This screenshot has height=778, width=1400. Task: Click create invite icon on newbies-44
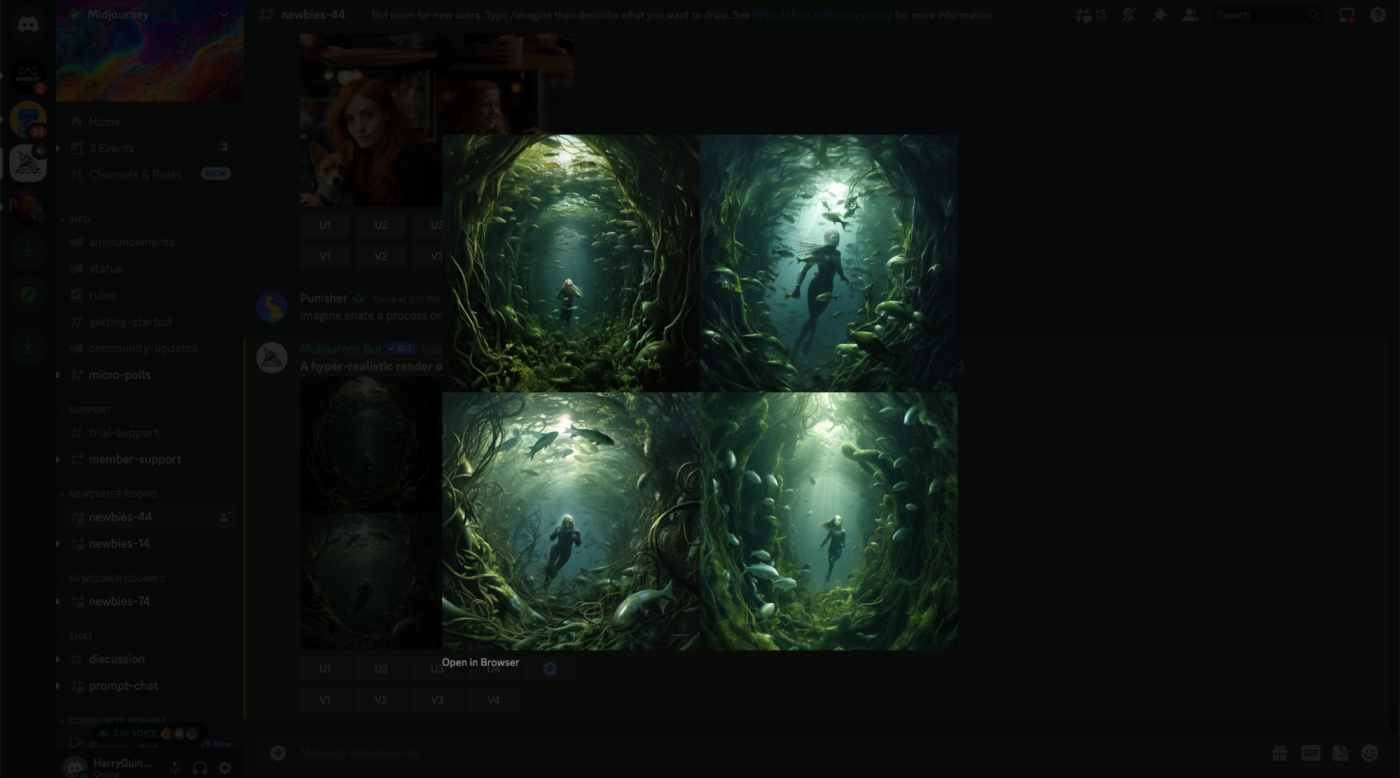[x=225, y=517]
